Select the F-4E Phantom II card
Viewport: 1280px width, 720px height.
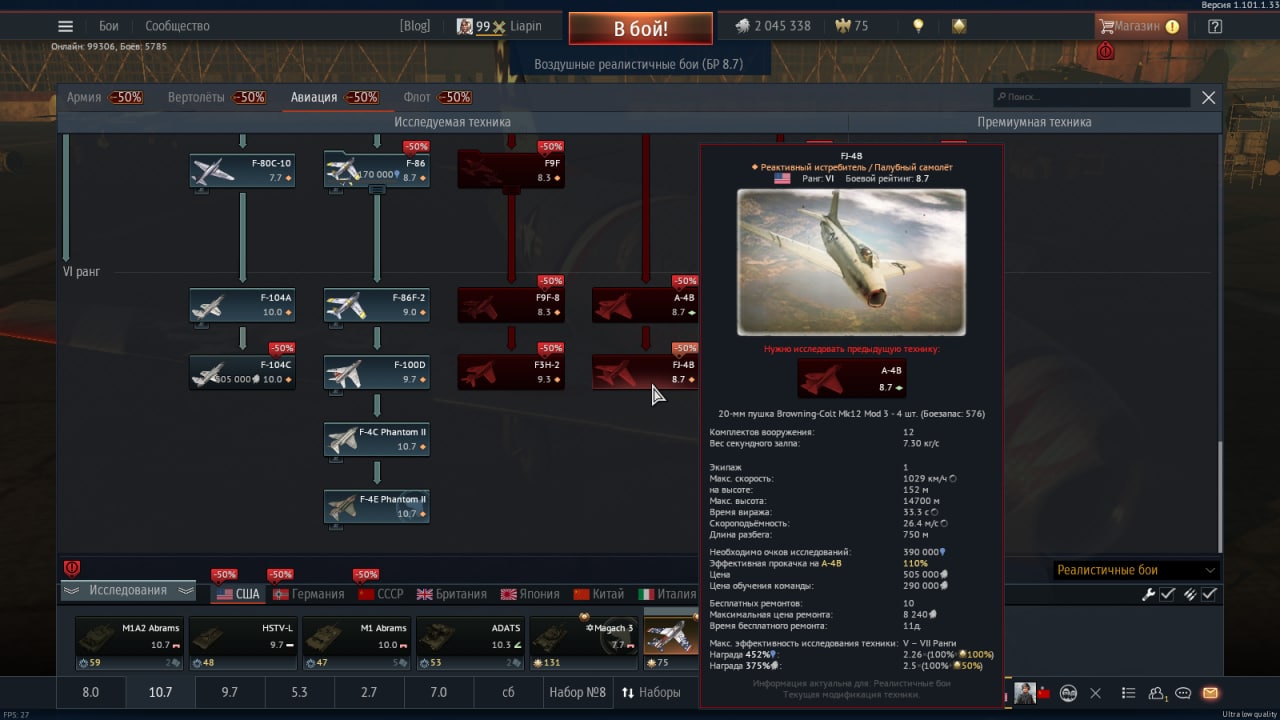pyautogui.click(x=377, y=507)
